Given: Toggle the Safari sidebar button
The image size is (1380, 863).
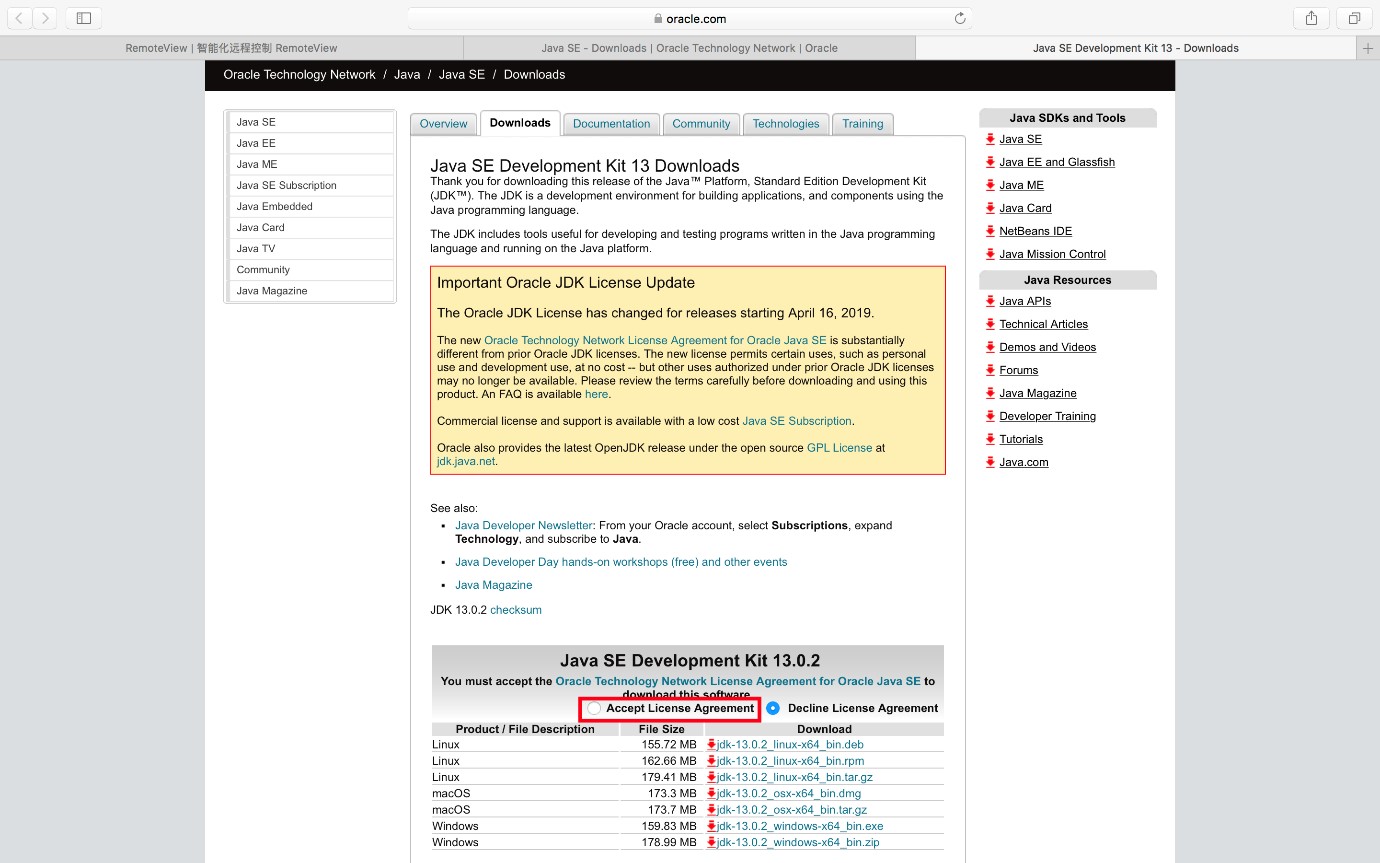Looking at the screenshot, I should pos(84,18).
